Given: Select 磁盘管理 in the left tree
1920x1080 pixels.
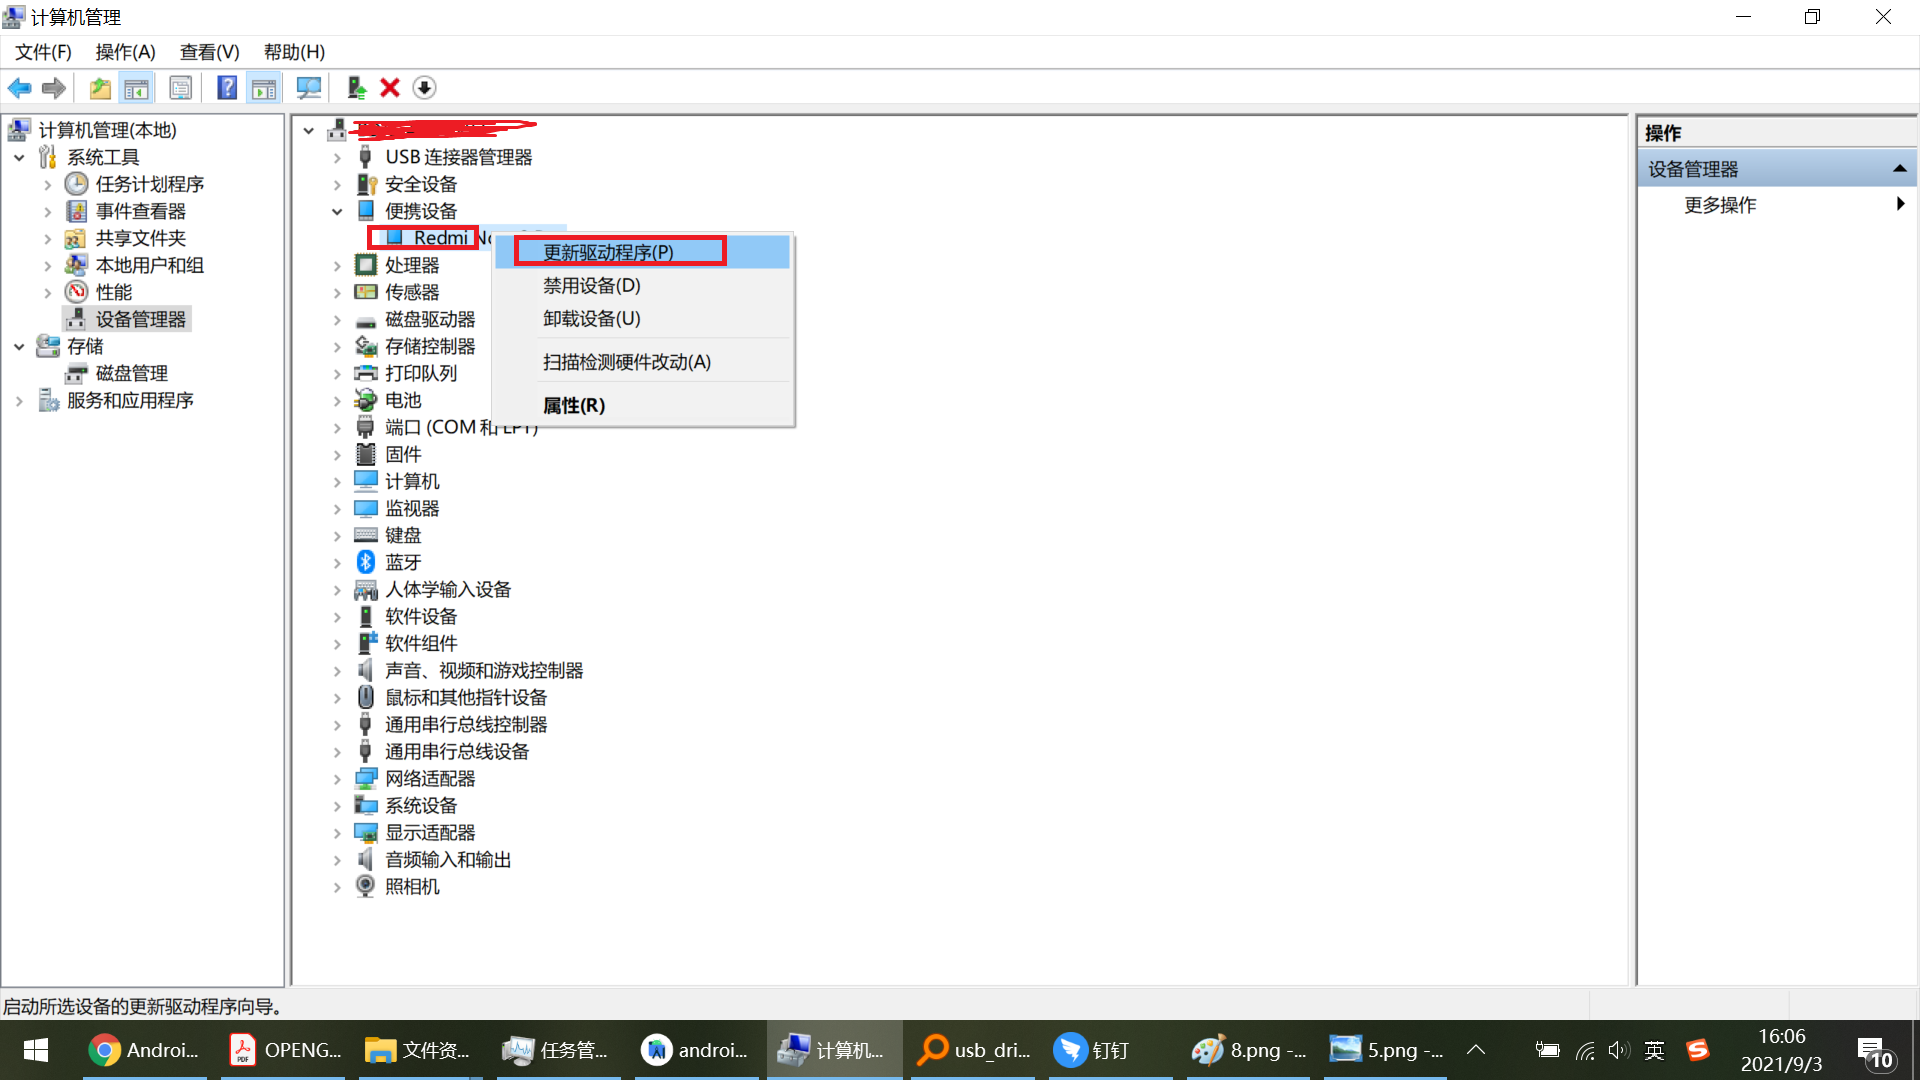Looking at the screenshot, I should (131, 373).
